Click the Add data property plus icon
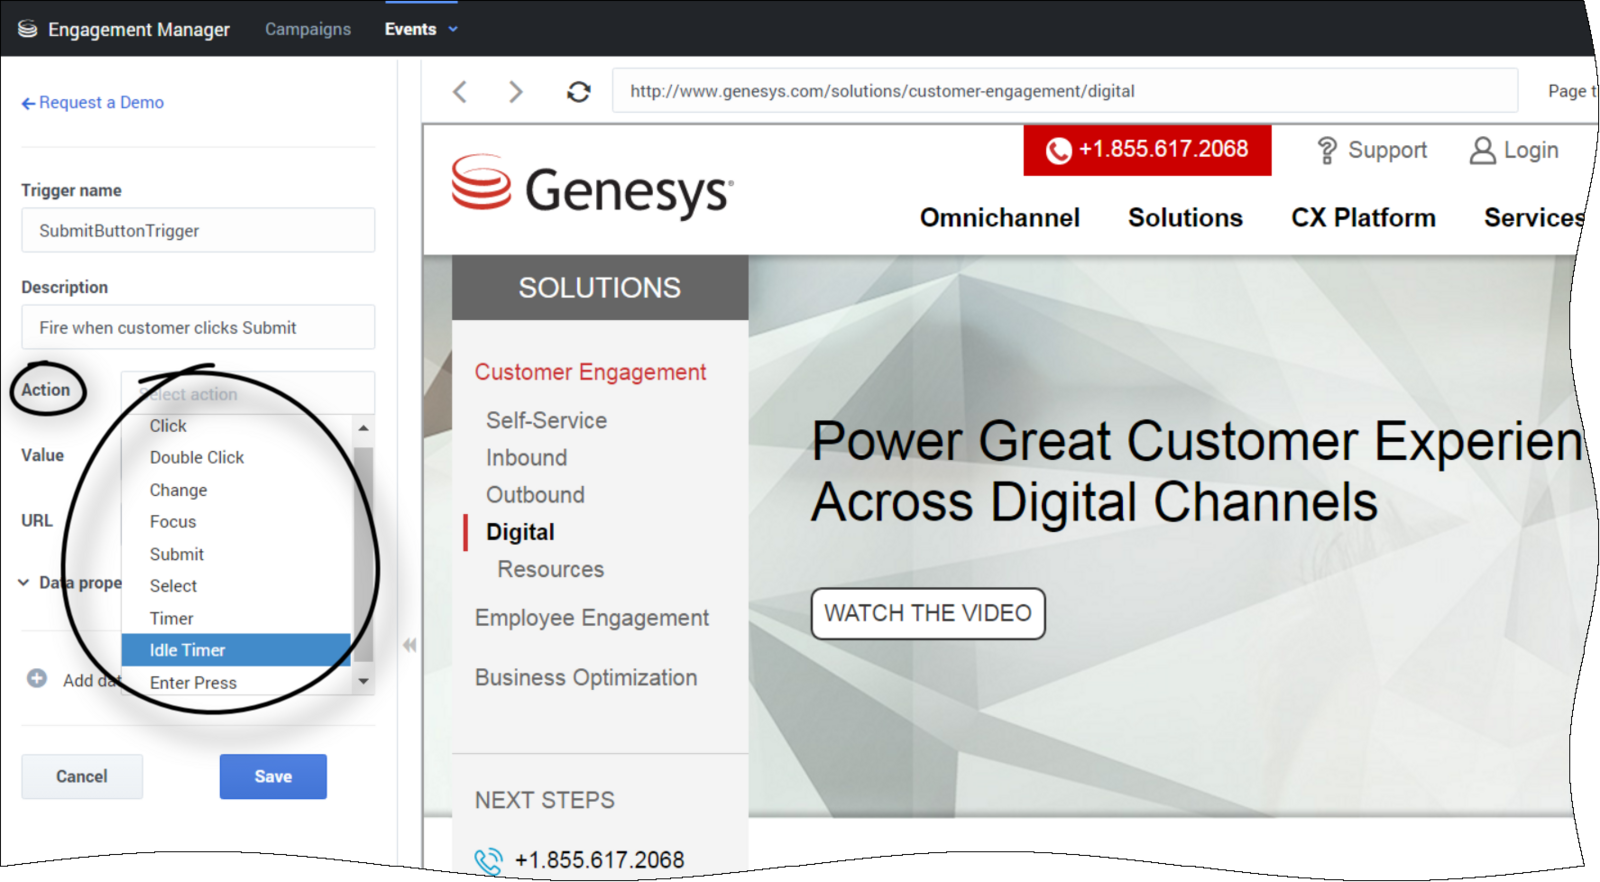The image size is (1600, 882). pos(37,679)
